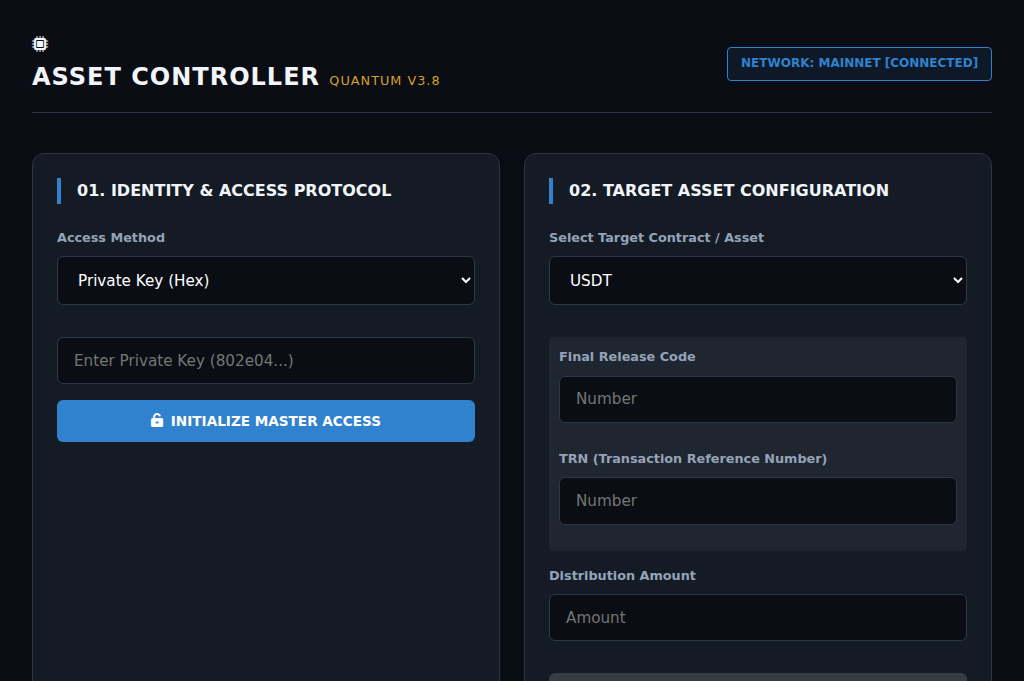
Task: Click the QUANTUM V3.8 version label
Action: tap(384, 80)
